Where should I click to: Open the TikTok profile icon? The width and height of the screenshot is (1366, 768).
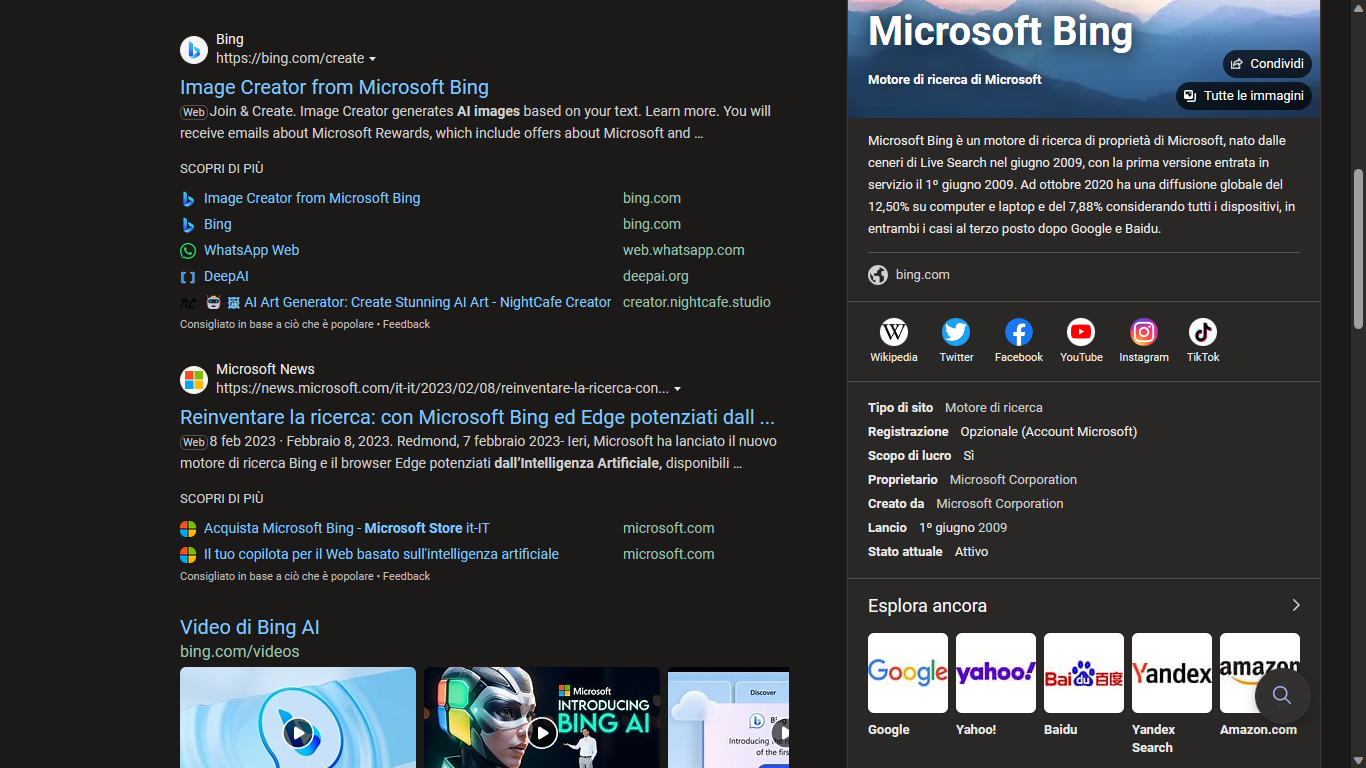pyautogui.click(x=1203, y=332)
